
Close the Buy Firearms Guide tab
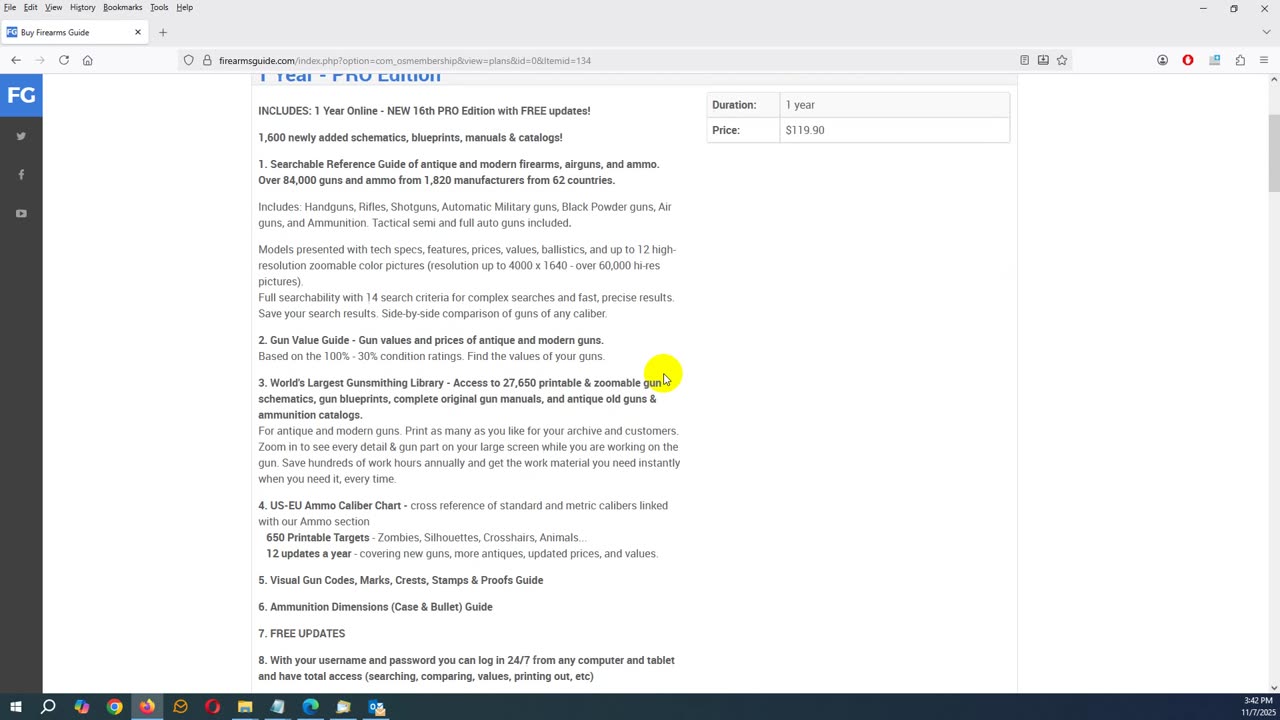[138, 32]
